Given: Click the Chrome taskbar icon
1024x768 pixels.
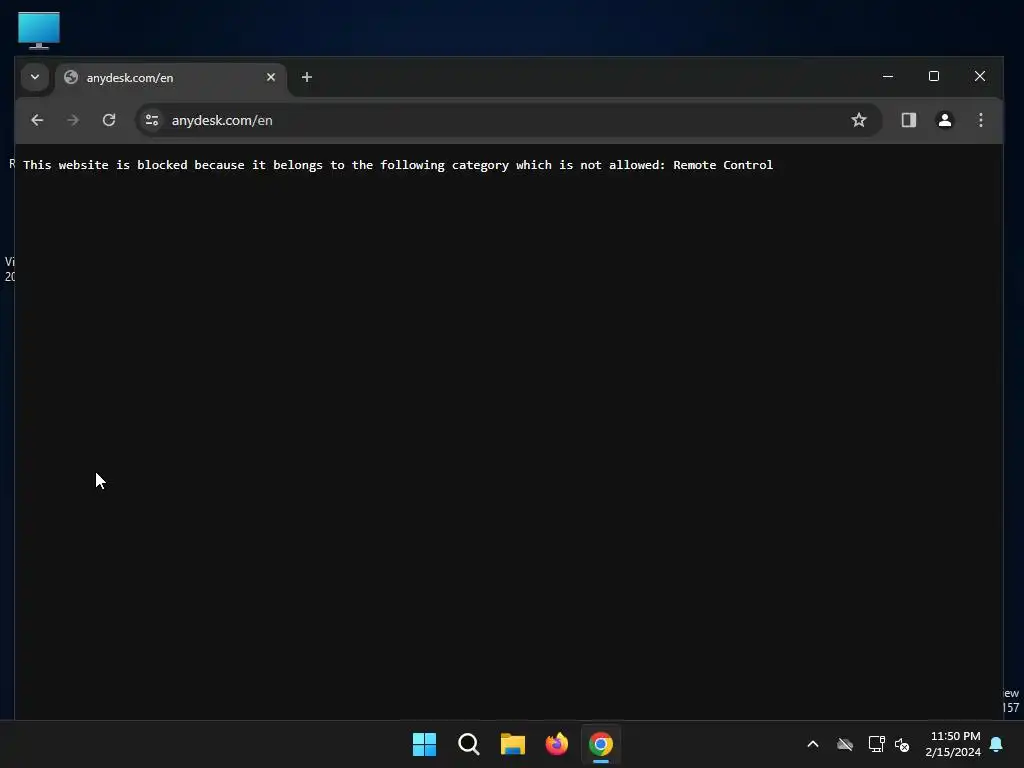Looking at the screenshot, I should [601, 744].
